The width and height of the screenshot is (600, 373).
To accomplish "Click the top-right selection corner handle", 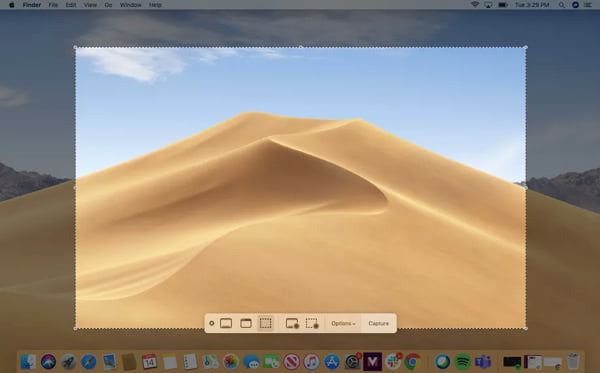I will (526, 47).
